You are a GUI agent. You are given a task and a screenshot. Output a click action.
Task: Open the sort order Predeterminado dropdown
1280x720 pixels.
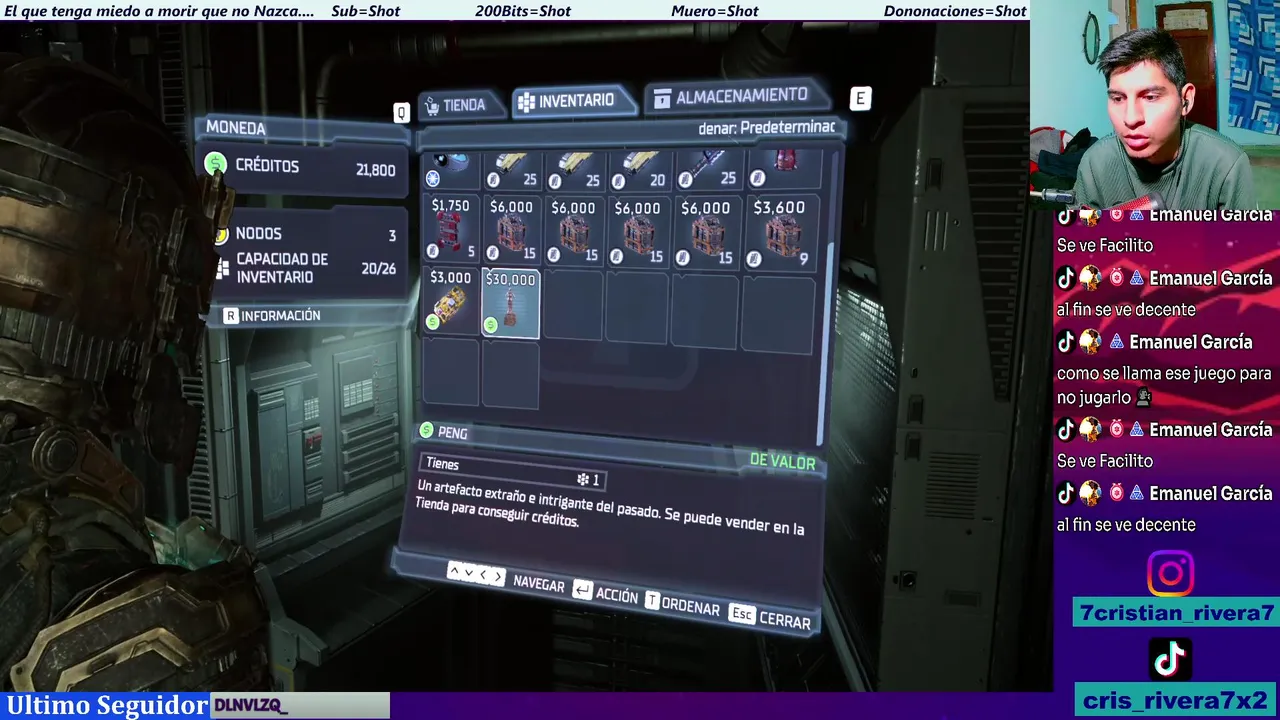click(767, 128)
